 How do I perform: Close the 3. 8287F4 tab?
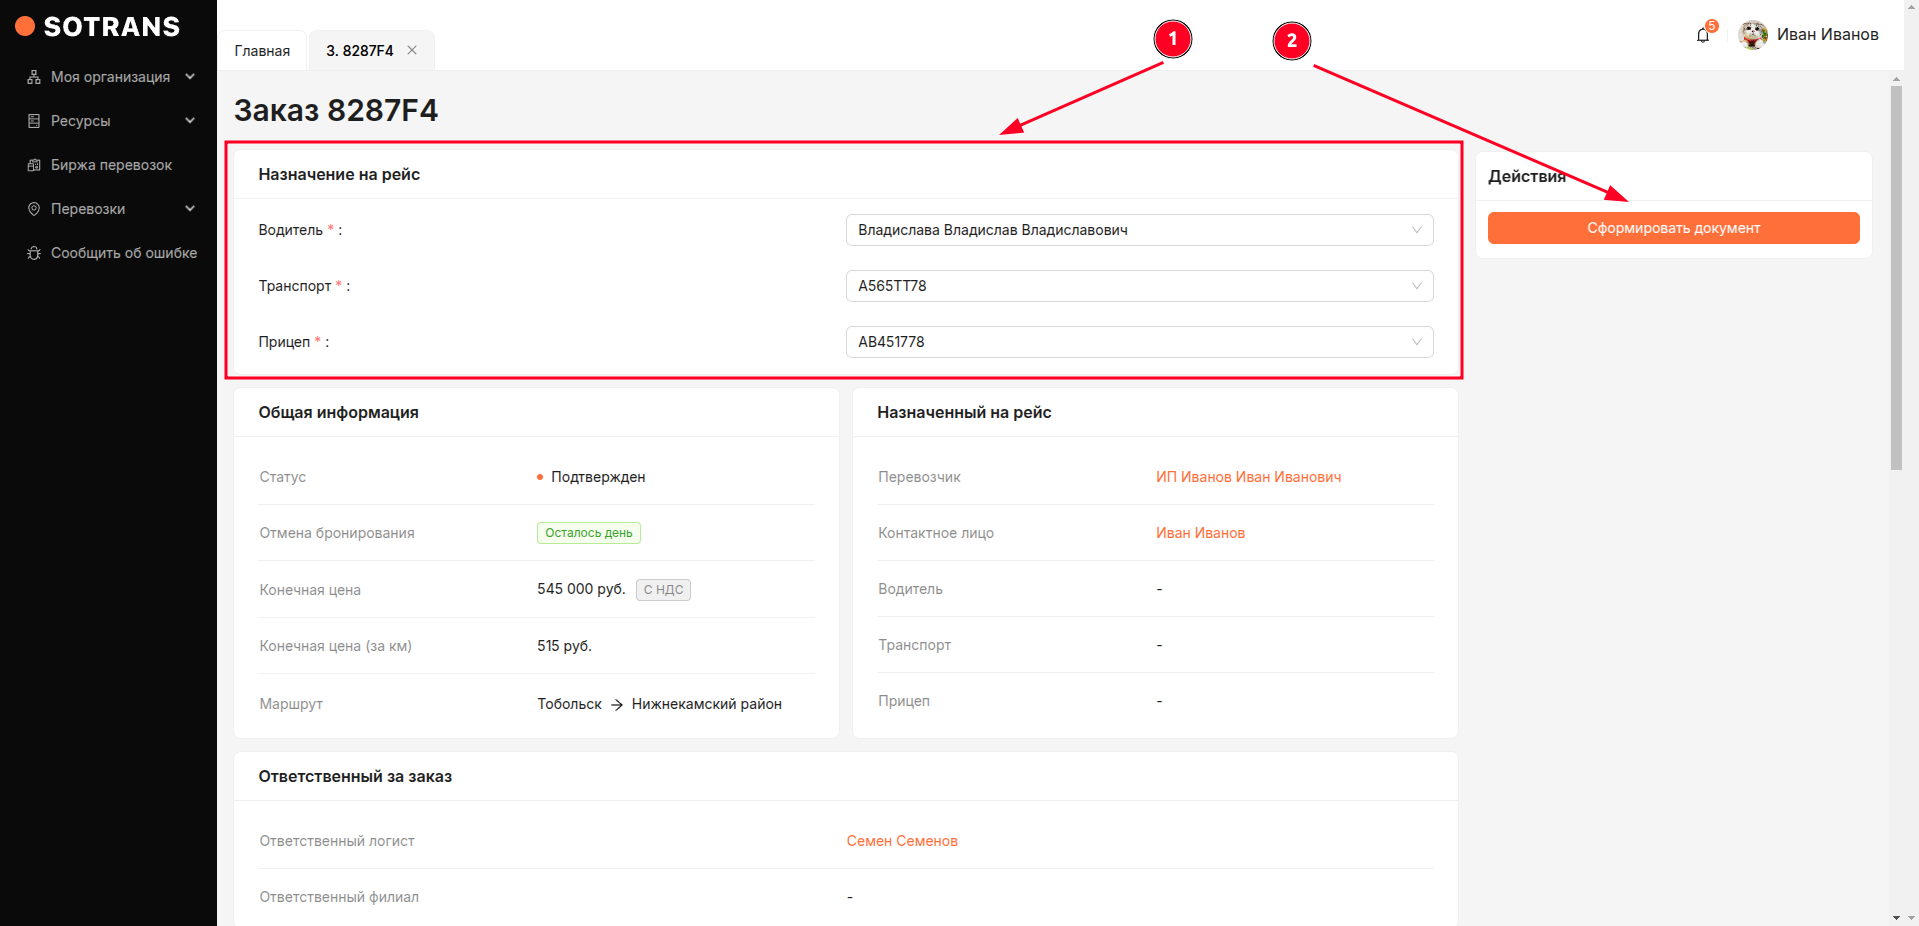[412, 50]
